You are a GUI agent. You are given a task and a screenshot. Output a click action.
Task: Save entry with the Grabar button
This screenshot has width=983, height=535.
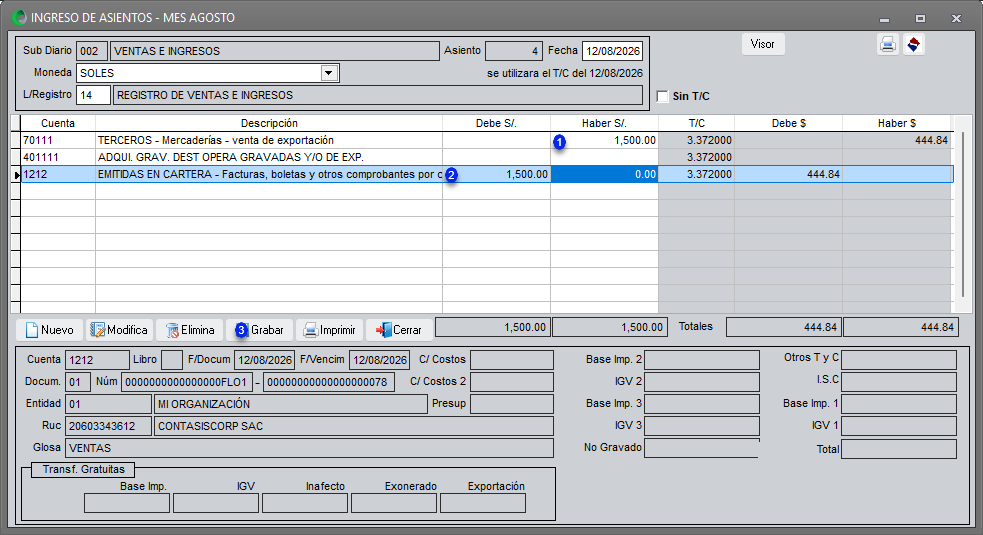coord(260,330)
